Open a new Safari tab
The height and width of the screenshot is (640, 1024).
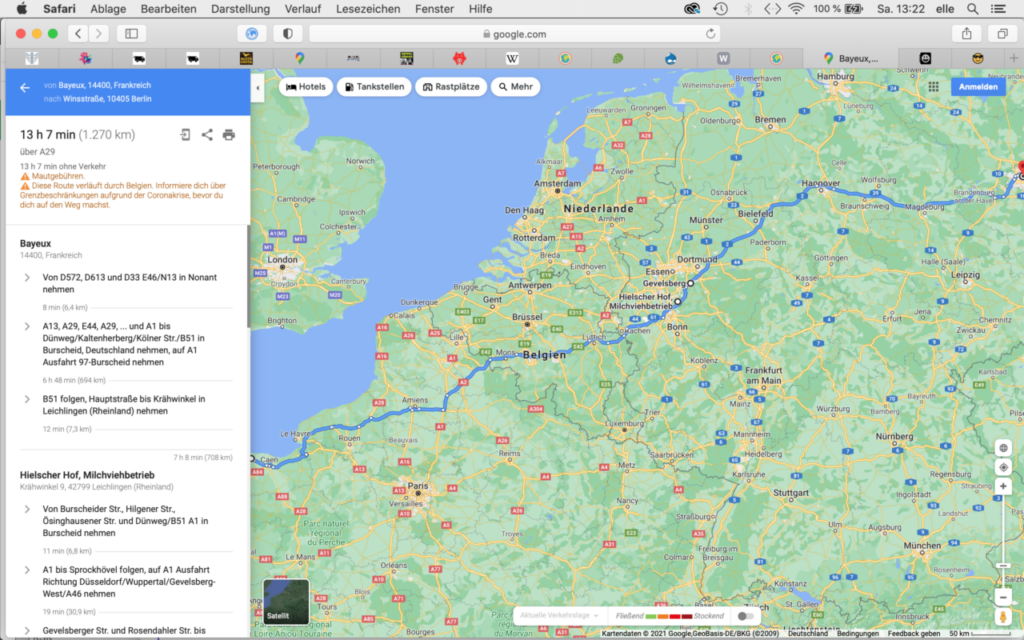pos(1014,58)
